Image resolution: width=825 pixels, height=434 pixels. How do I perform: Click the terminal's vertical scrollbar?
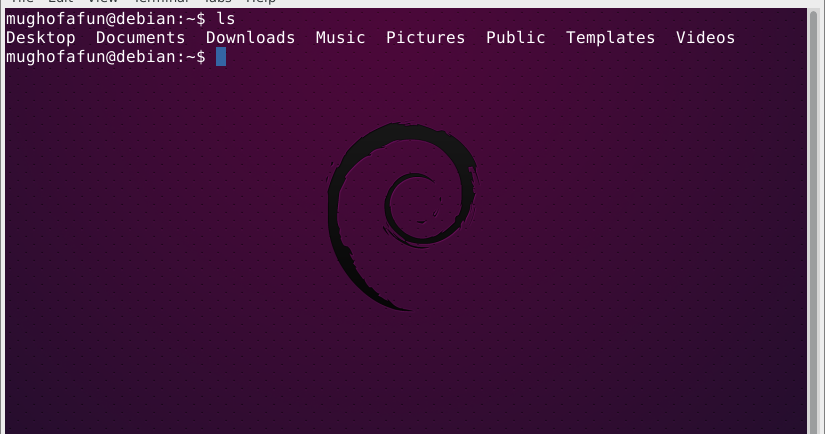pos(814,221)
